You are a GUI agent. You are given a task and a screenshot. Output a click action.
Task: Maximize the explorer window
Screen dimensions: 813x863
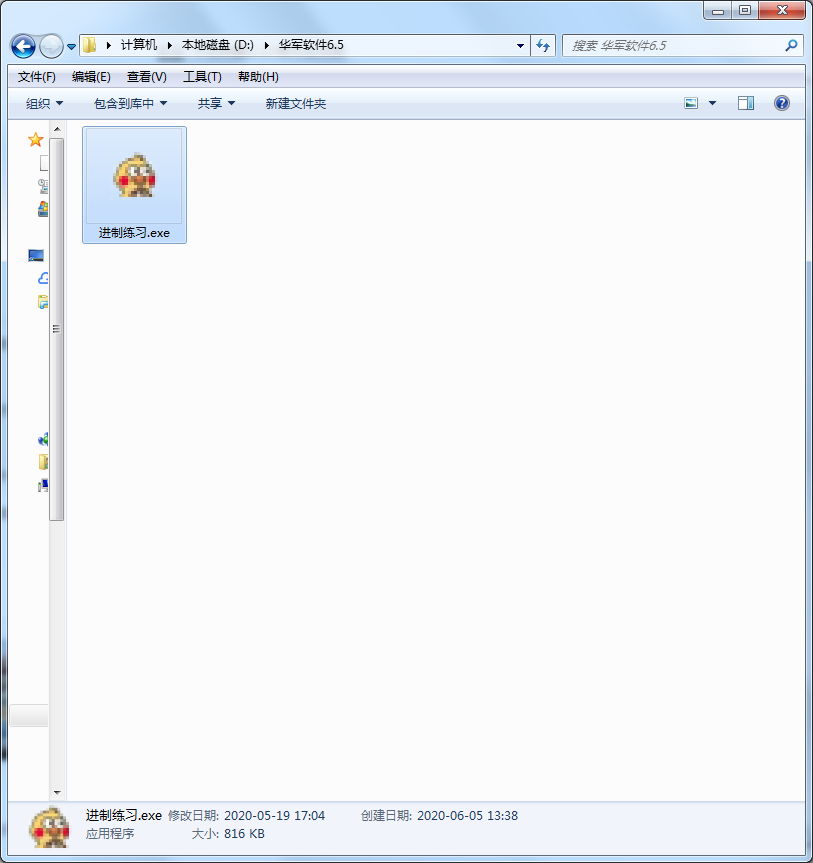[745, 10]
